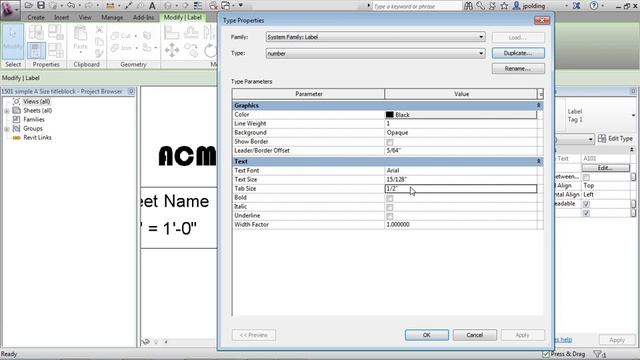Viewport: 640px width, 360px height.
Task: Open the Label Tag 1 type selector dropdown
Action: pos(633,116)
